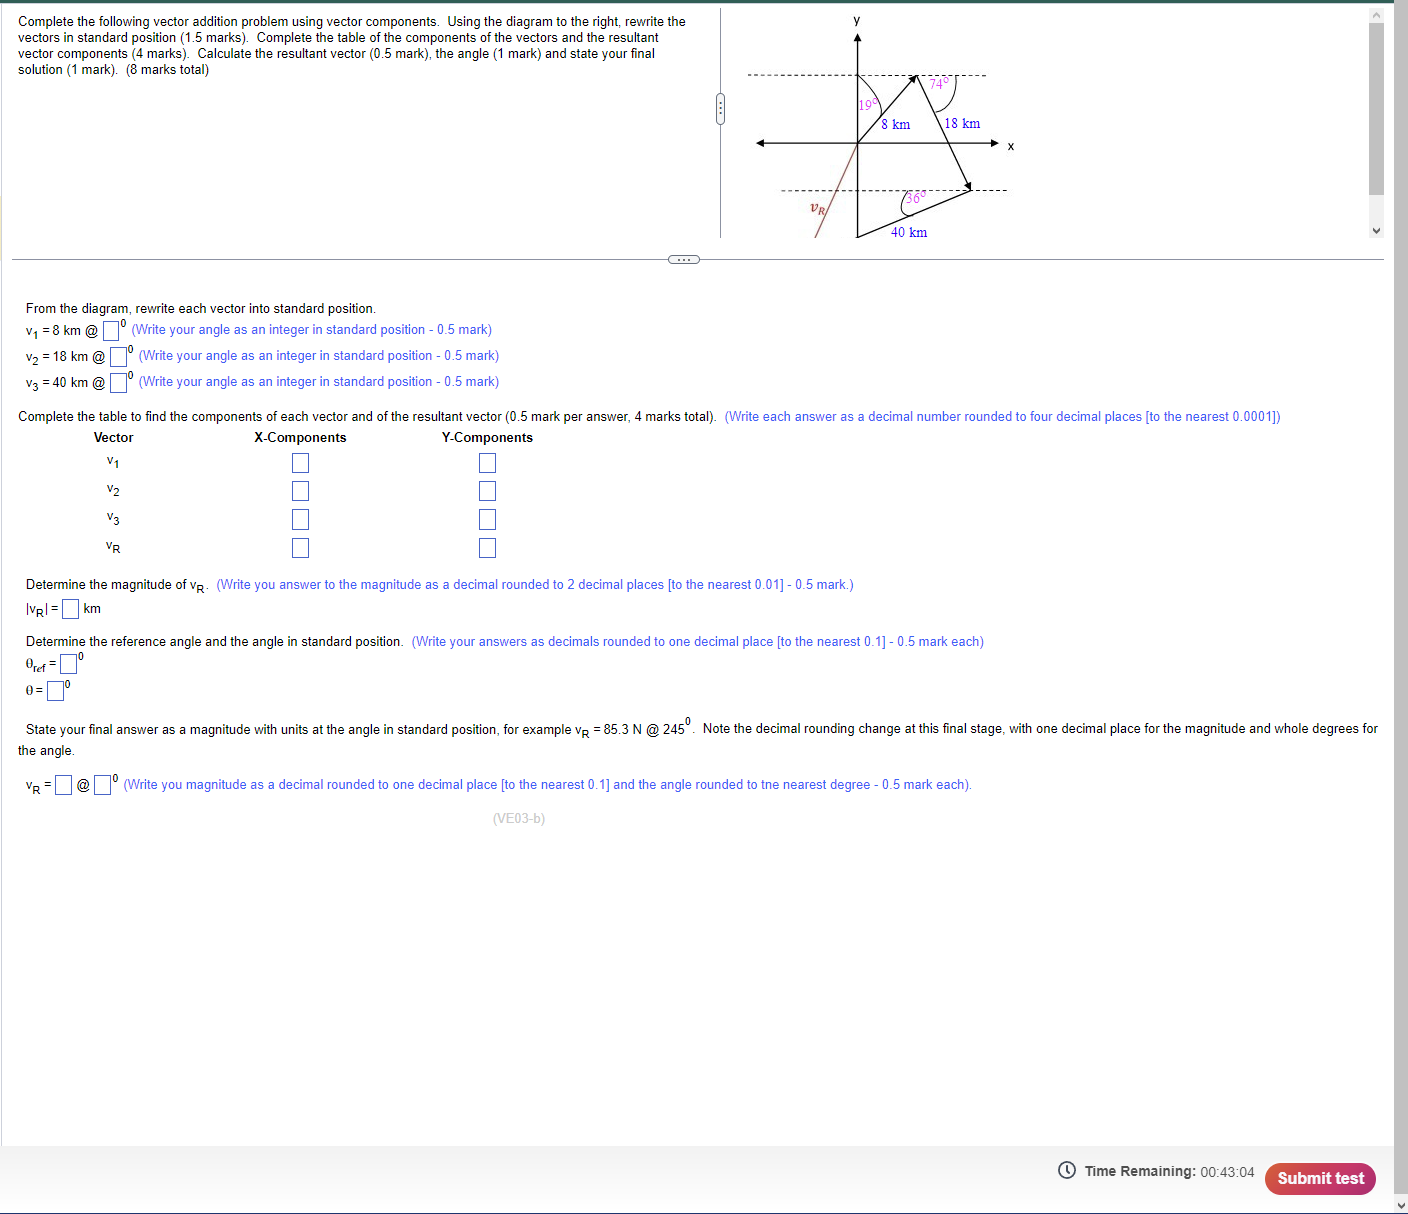The height and width of the screenshot is (1214, 1408).
Task: Click the X-Components box for vR
Action: (300, 547)
